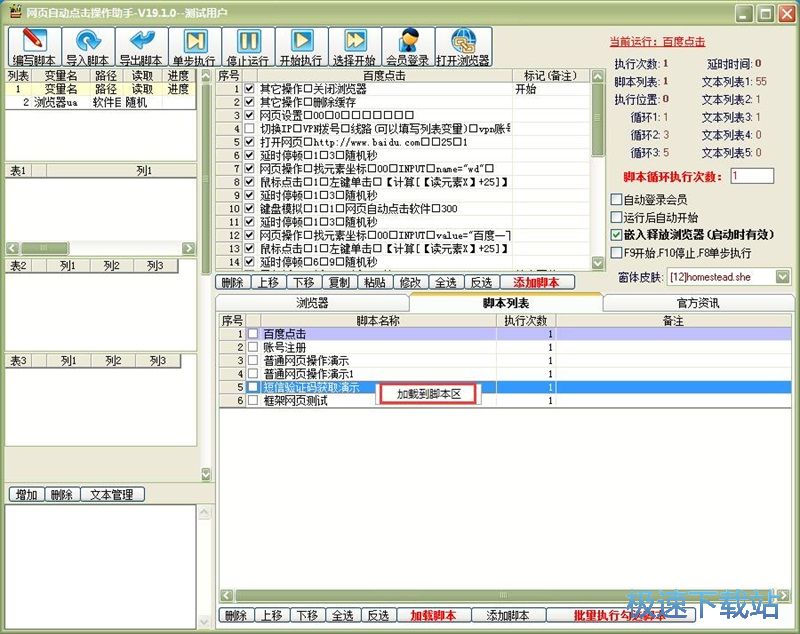Select the 普通网页操作演示1 script row
Screen dimensions: 800x634
pyautogui.click(x=505, y=373)
